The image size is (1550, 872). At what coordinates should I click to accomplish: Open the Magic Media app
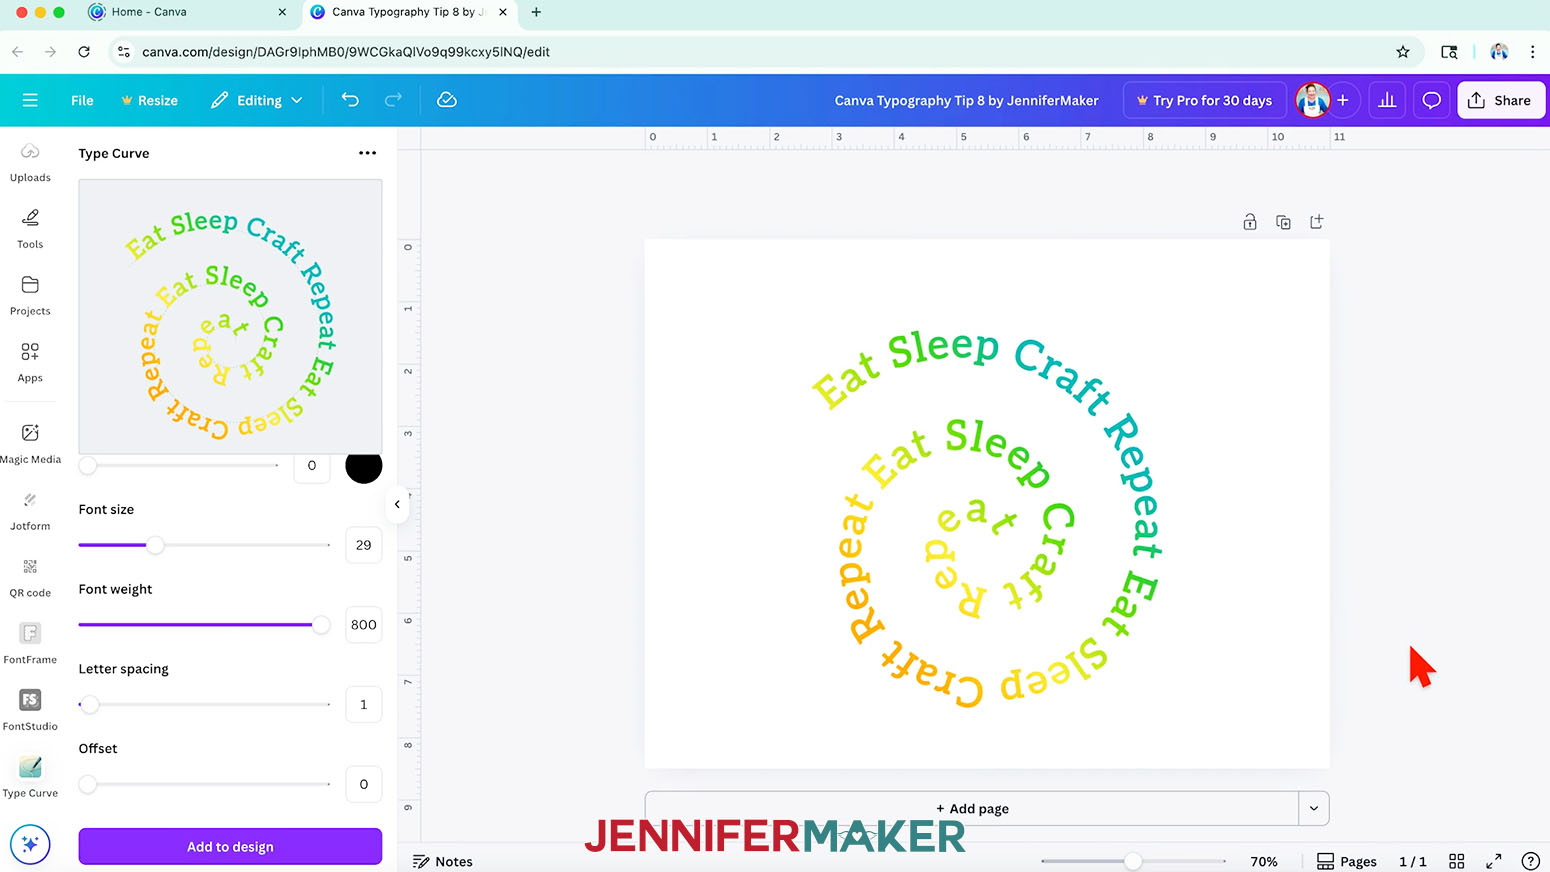pos(30,443)
